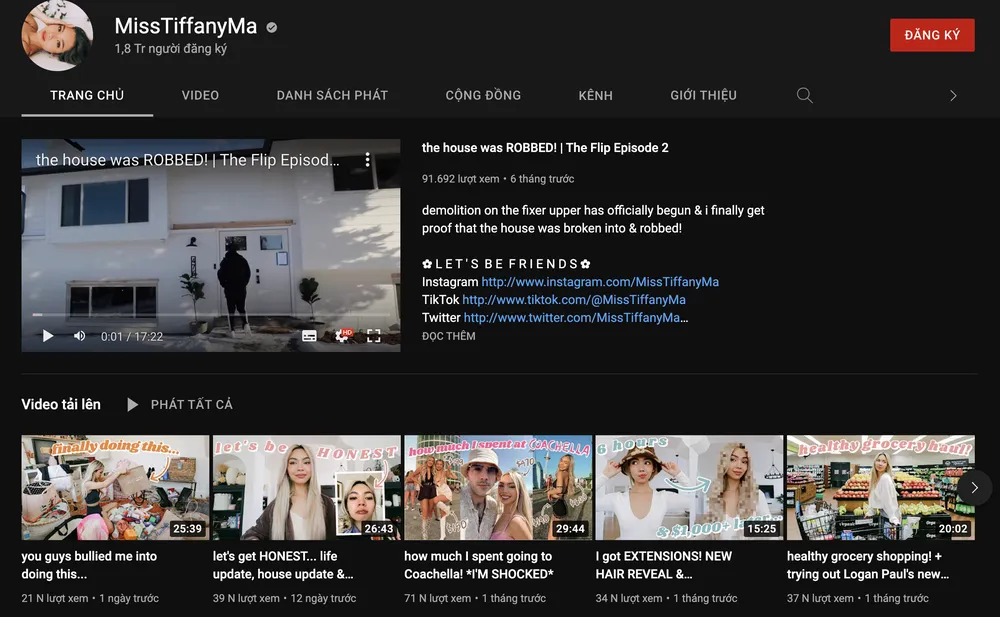Click the play icon on the video player
The height and width of the screenshot is (617, 1000).
(x=47, y=336)
